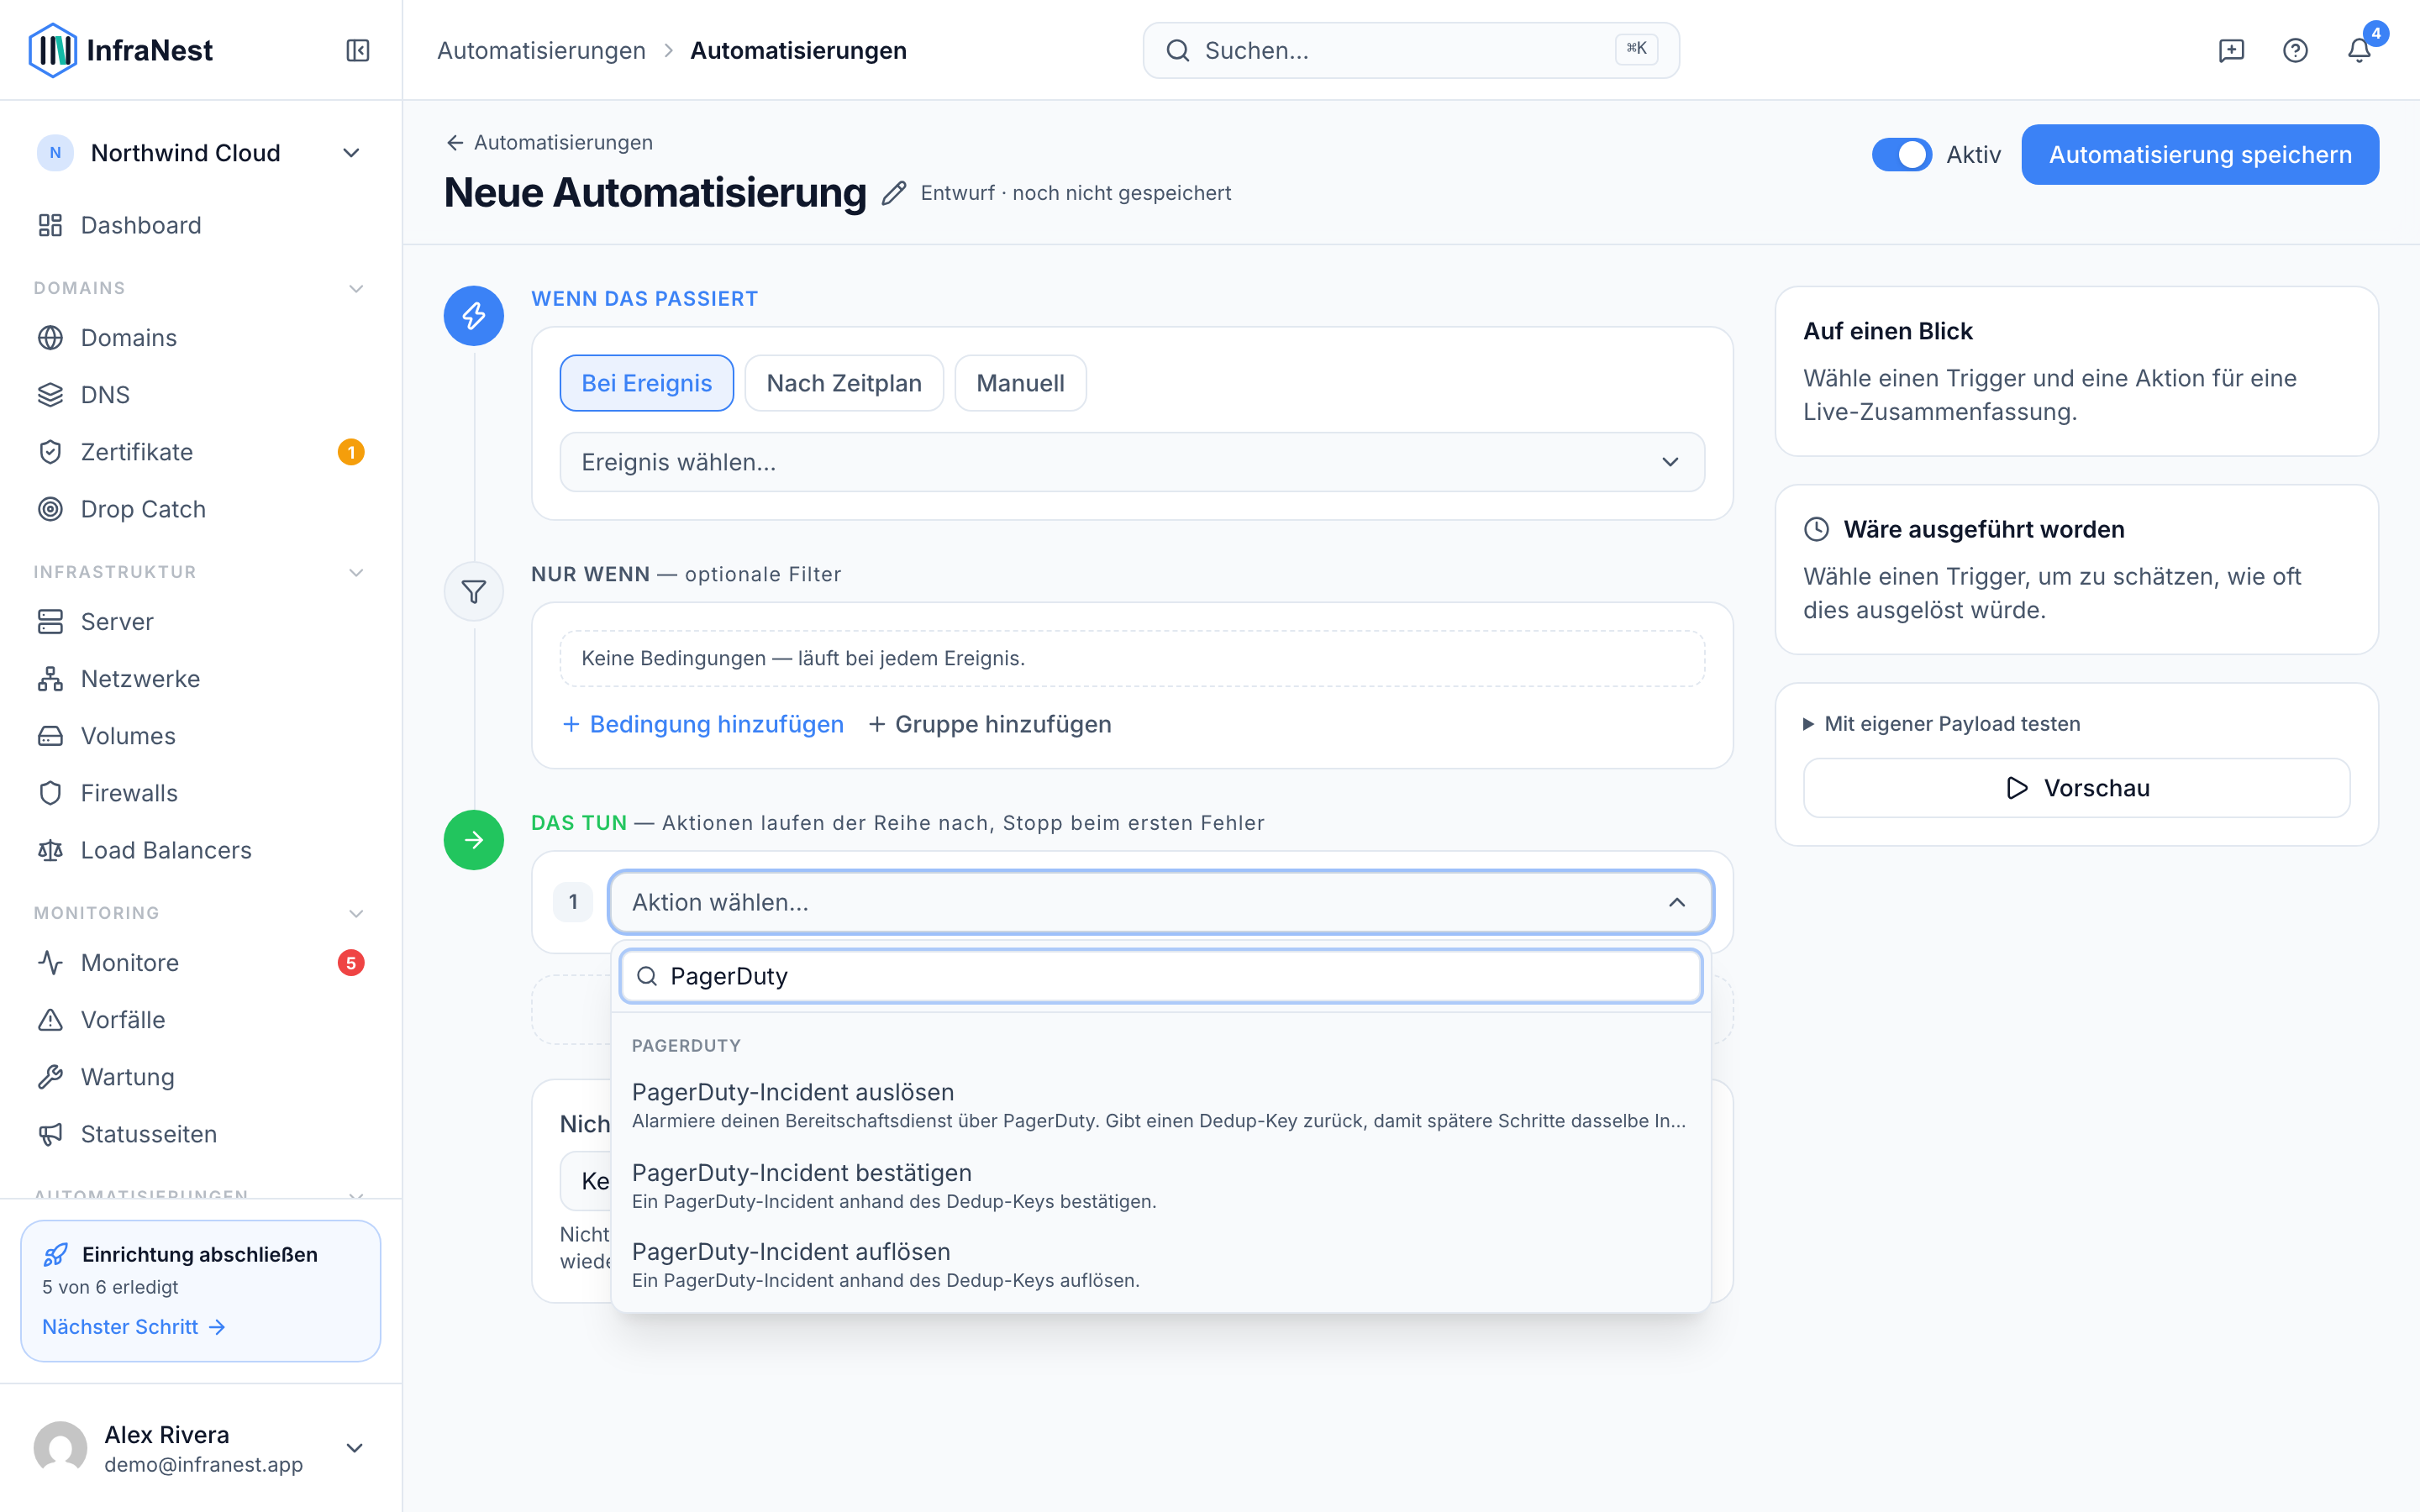The width and height of the screenshot is (2420, 1512).
Task: Click Automatisierungen parent breadcrumb
Action: coord(541,50)
